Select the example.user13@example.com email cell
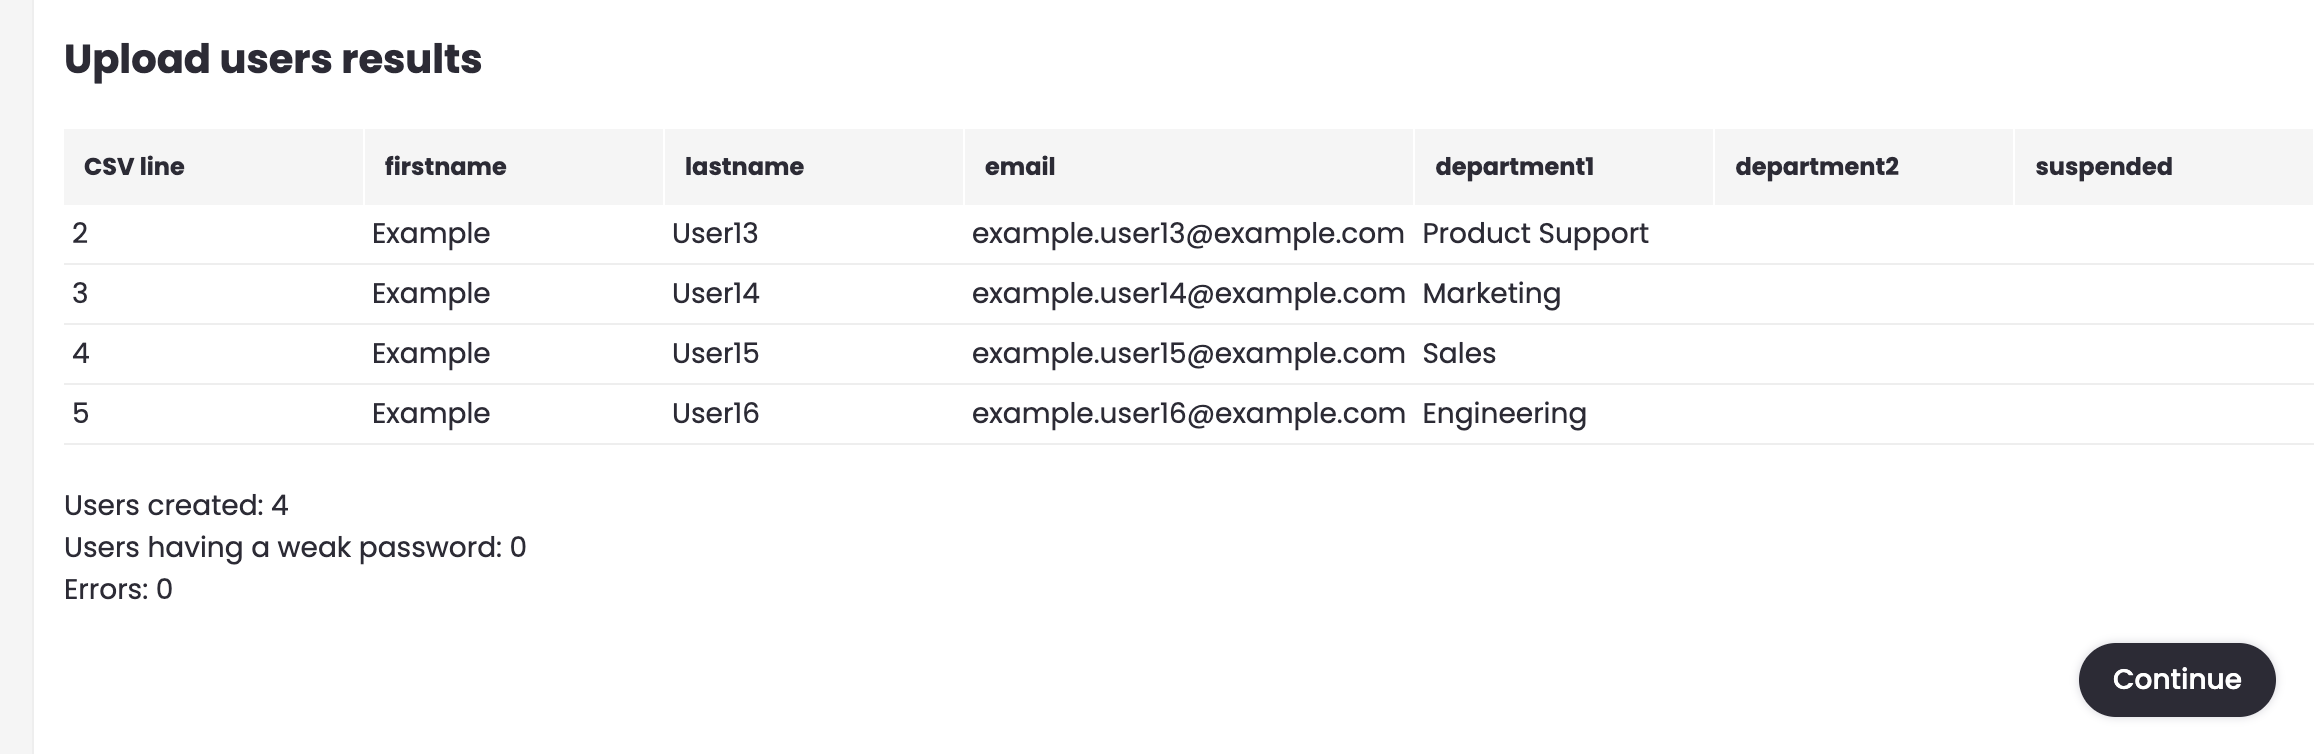2324x754 pixels. pos(1188,233)
